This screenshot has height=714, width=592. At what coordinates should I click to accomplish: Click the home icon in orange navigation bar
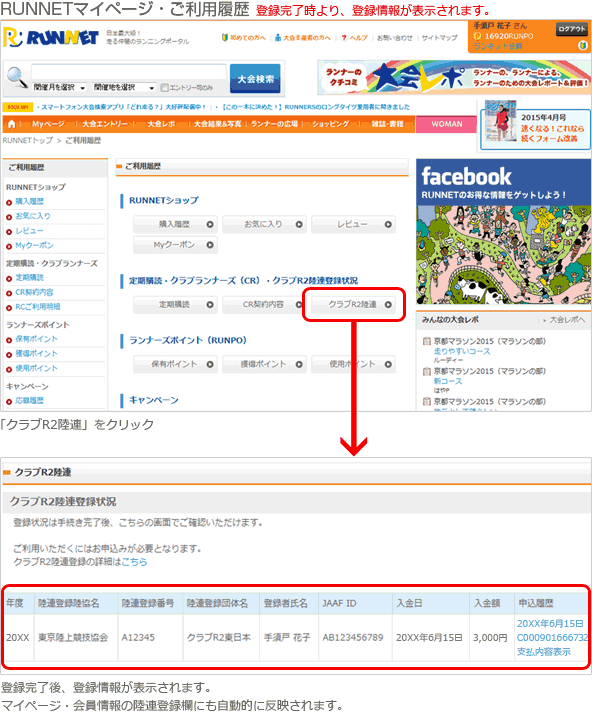click(x=12, y=124)
